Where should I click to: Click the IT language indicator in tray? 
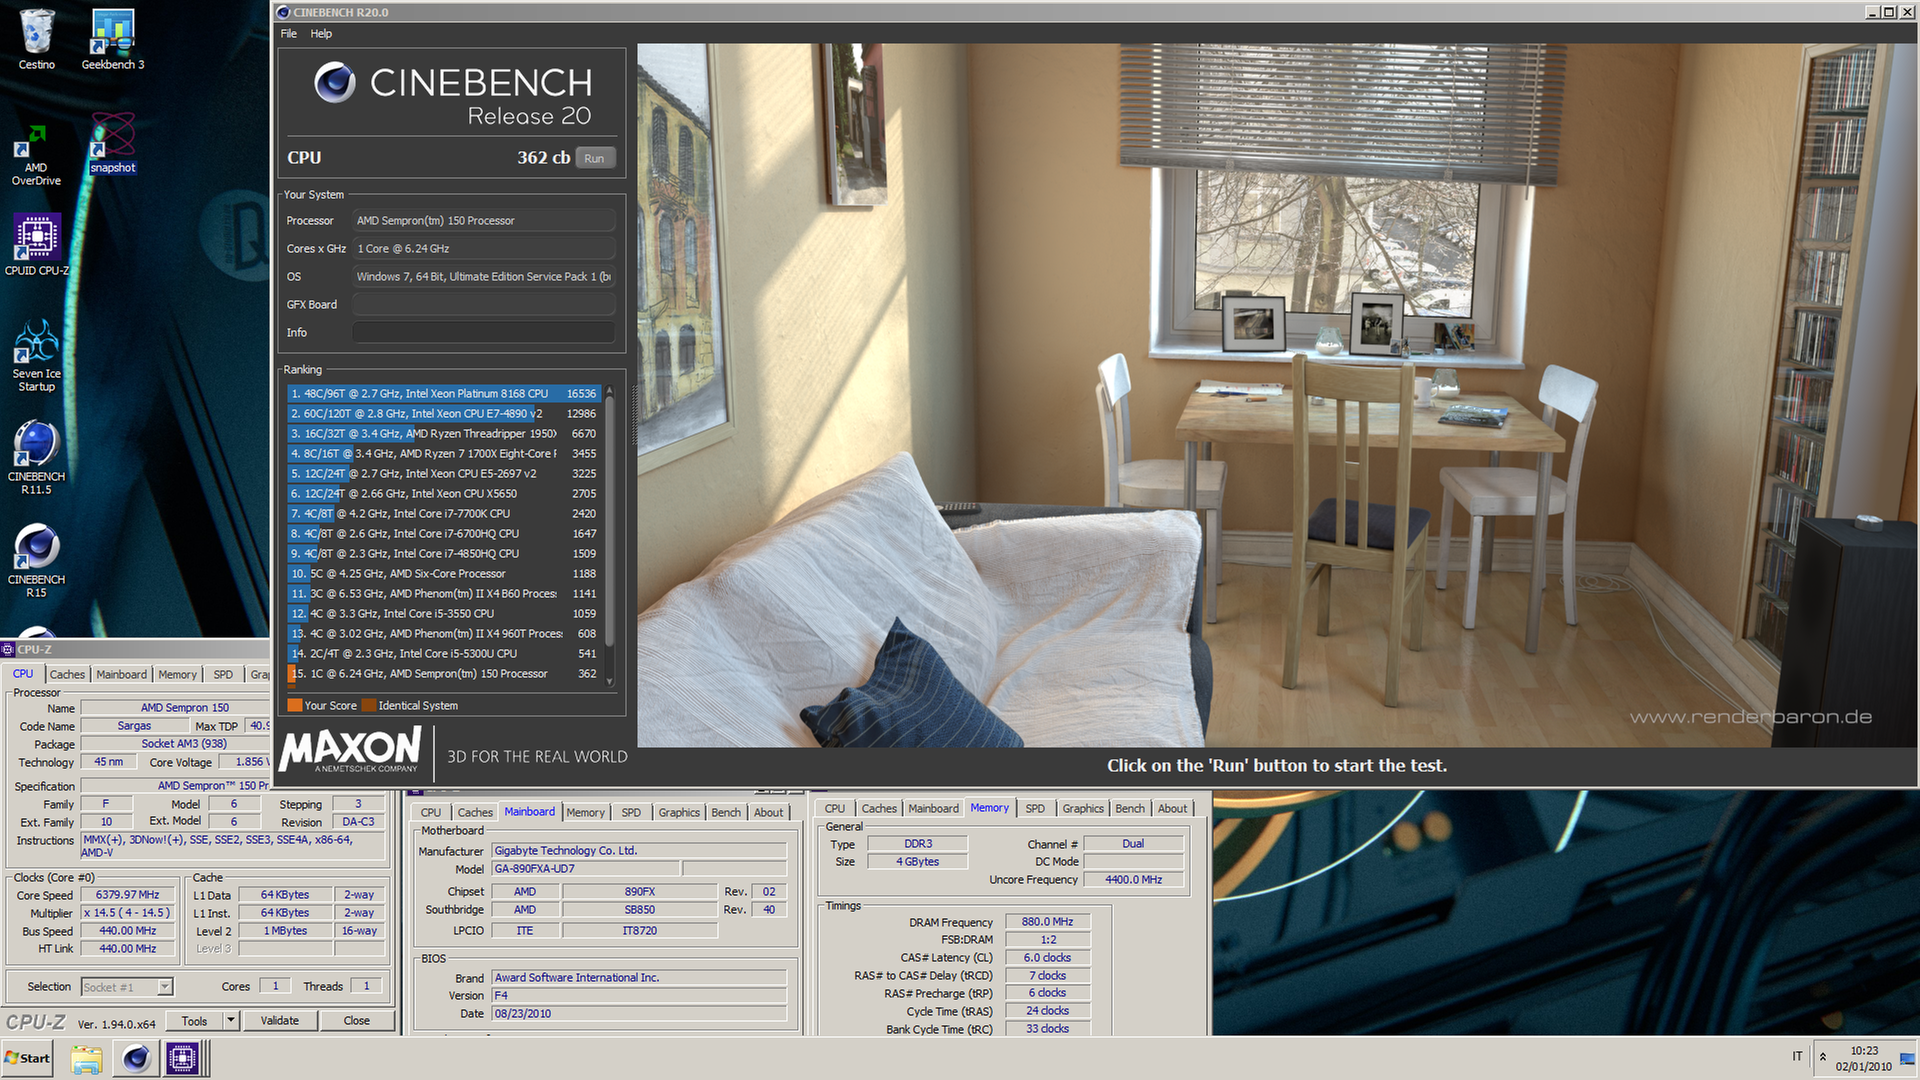click(1797, 1057)
